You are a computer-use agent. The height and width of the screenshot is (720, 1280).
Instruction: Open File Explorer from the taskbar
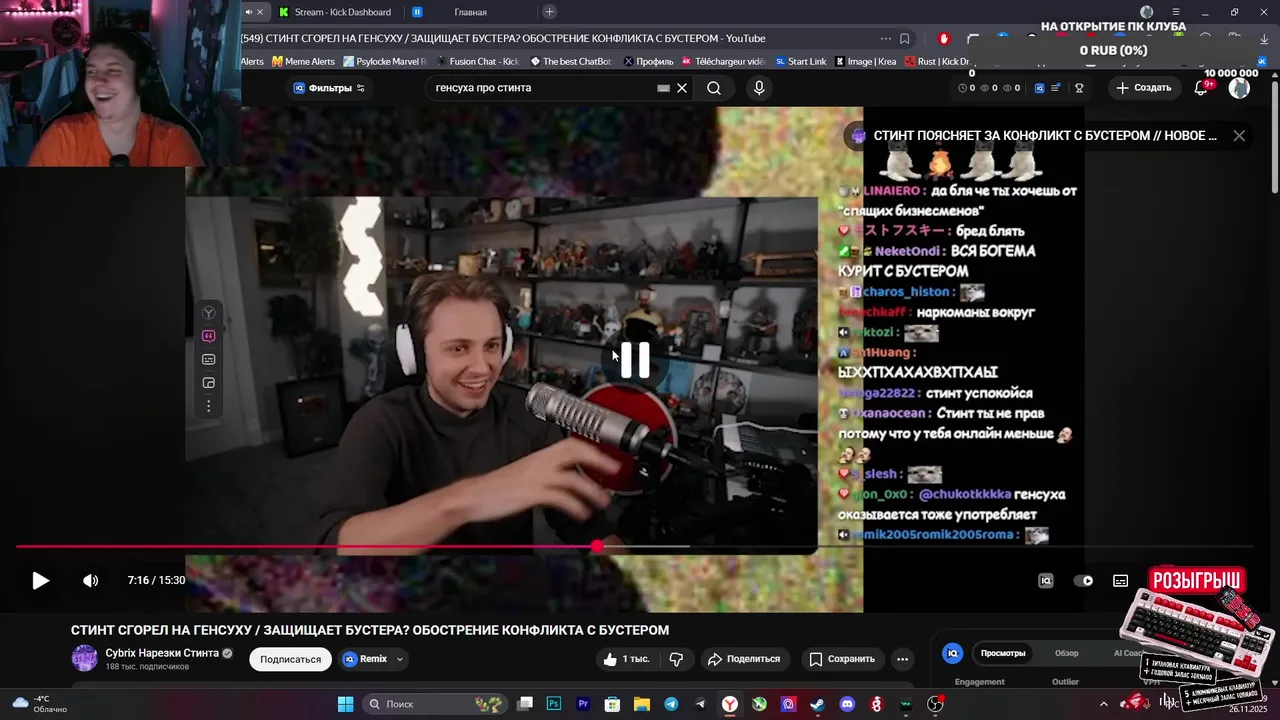pos(642,704)
